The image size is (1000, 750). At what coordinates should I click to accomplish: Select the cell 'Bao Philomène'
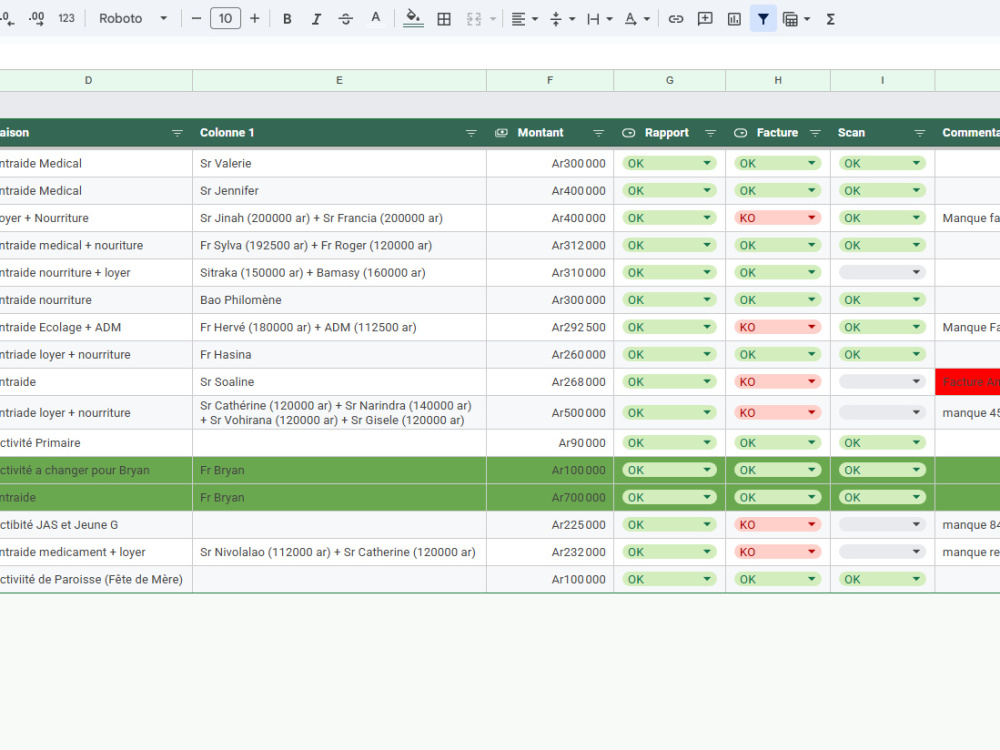(339, 300)
